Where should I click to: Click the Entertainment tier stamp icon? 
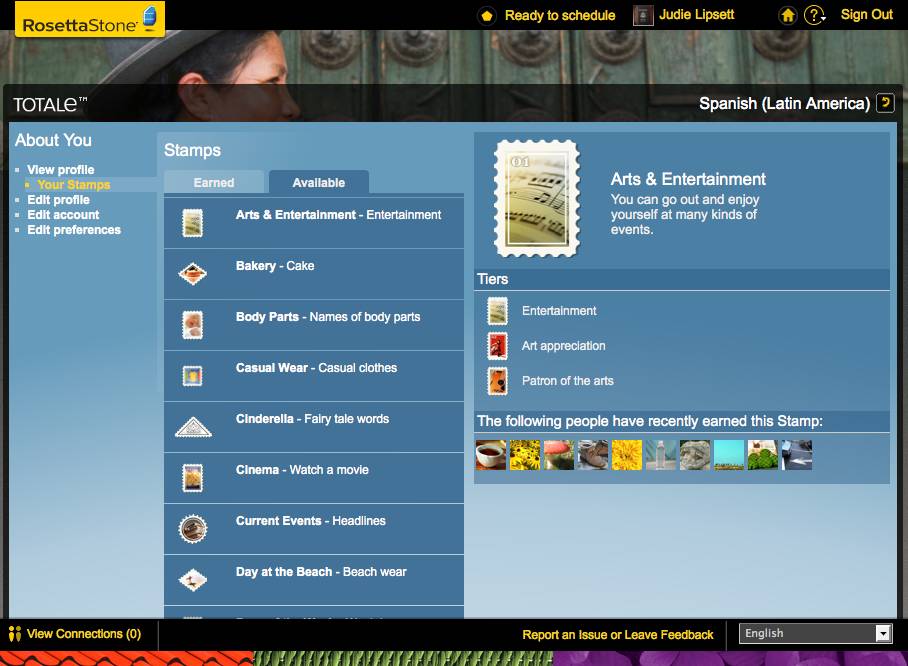(497, 311)
